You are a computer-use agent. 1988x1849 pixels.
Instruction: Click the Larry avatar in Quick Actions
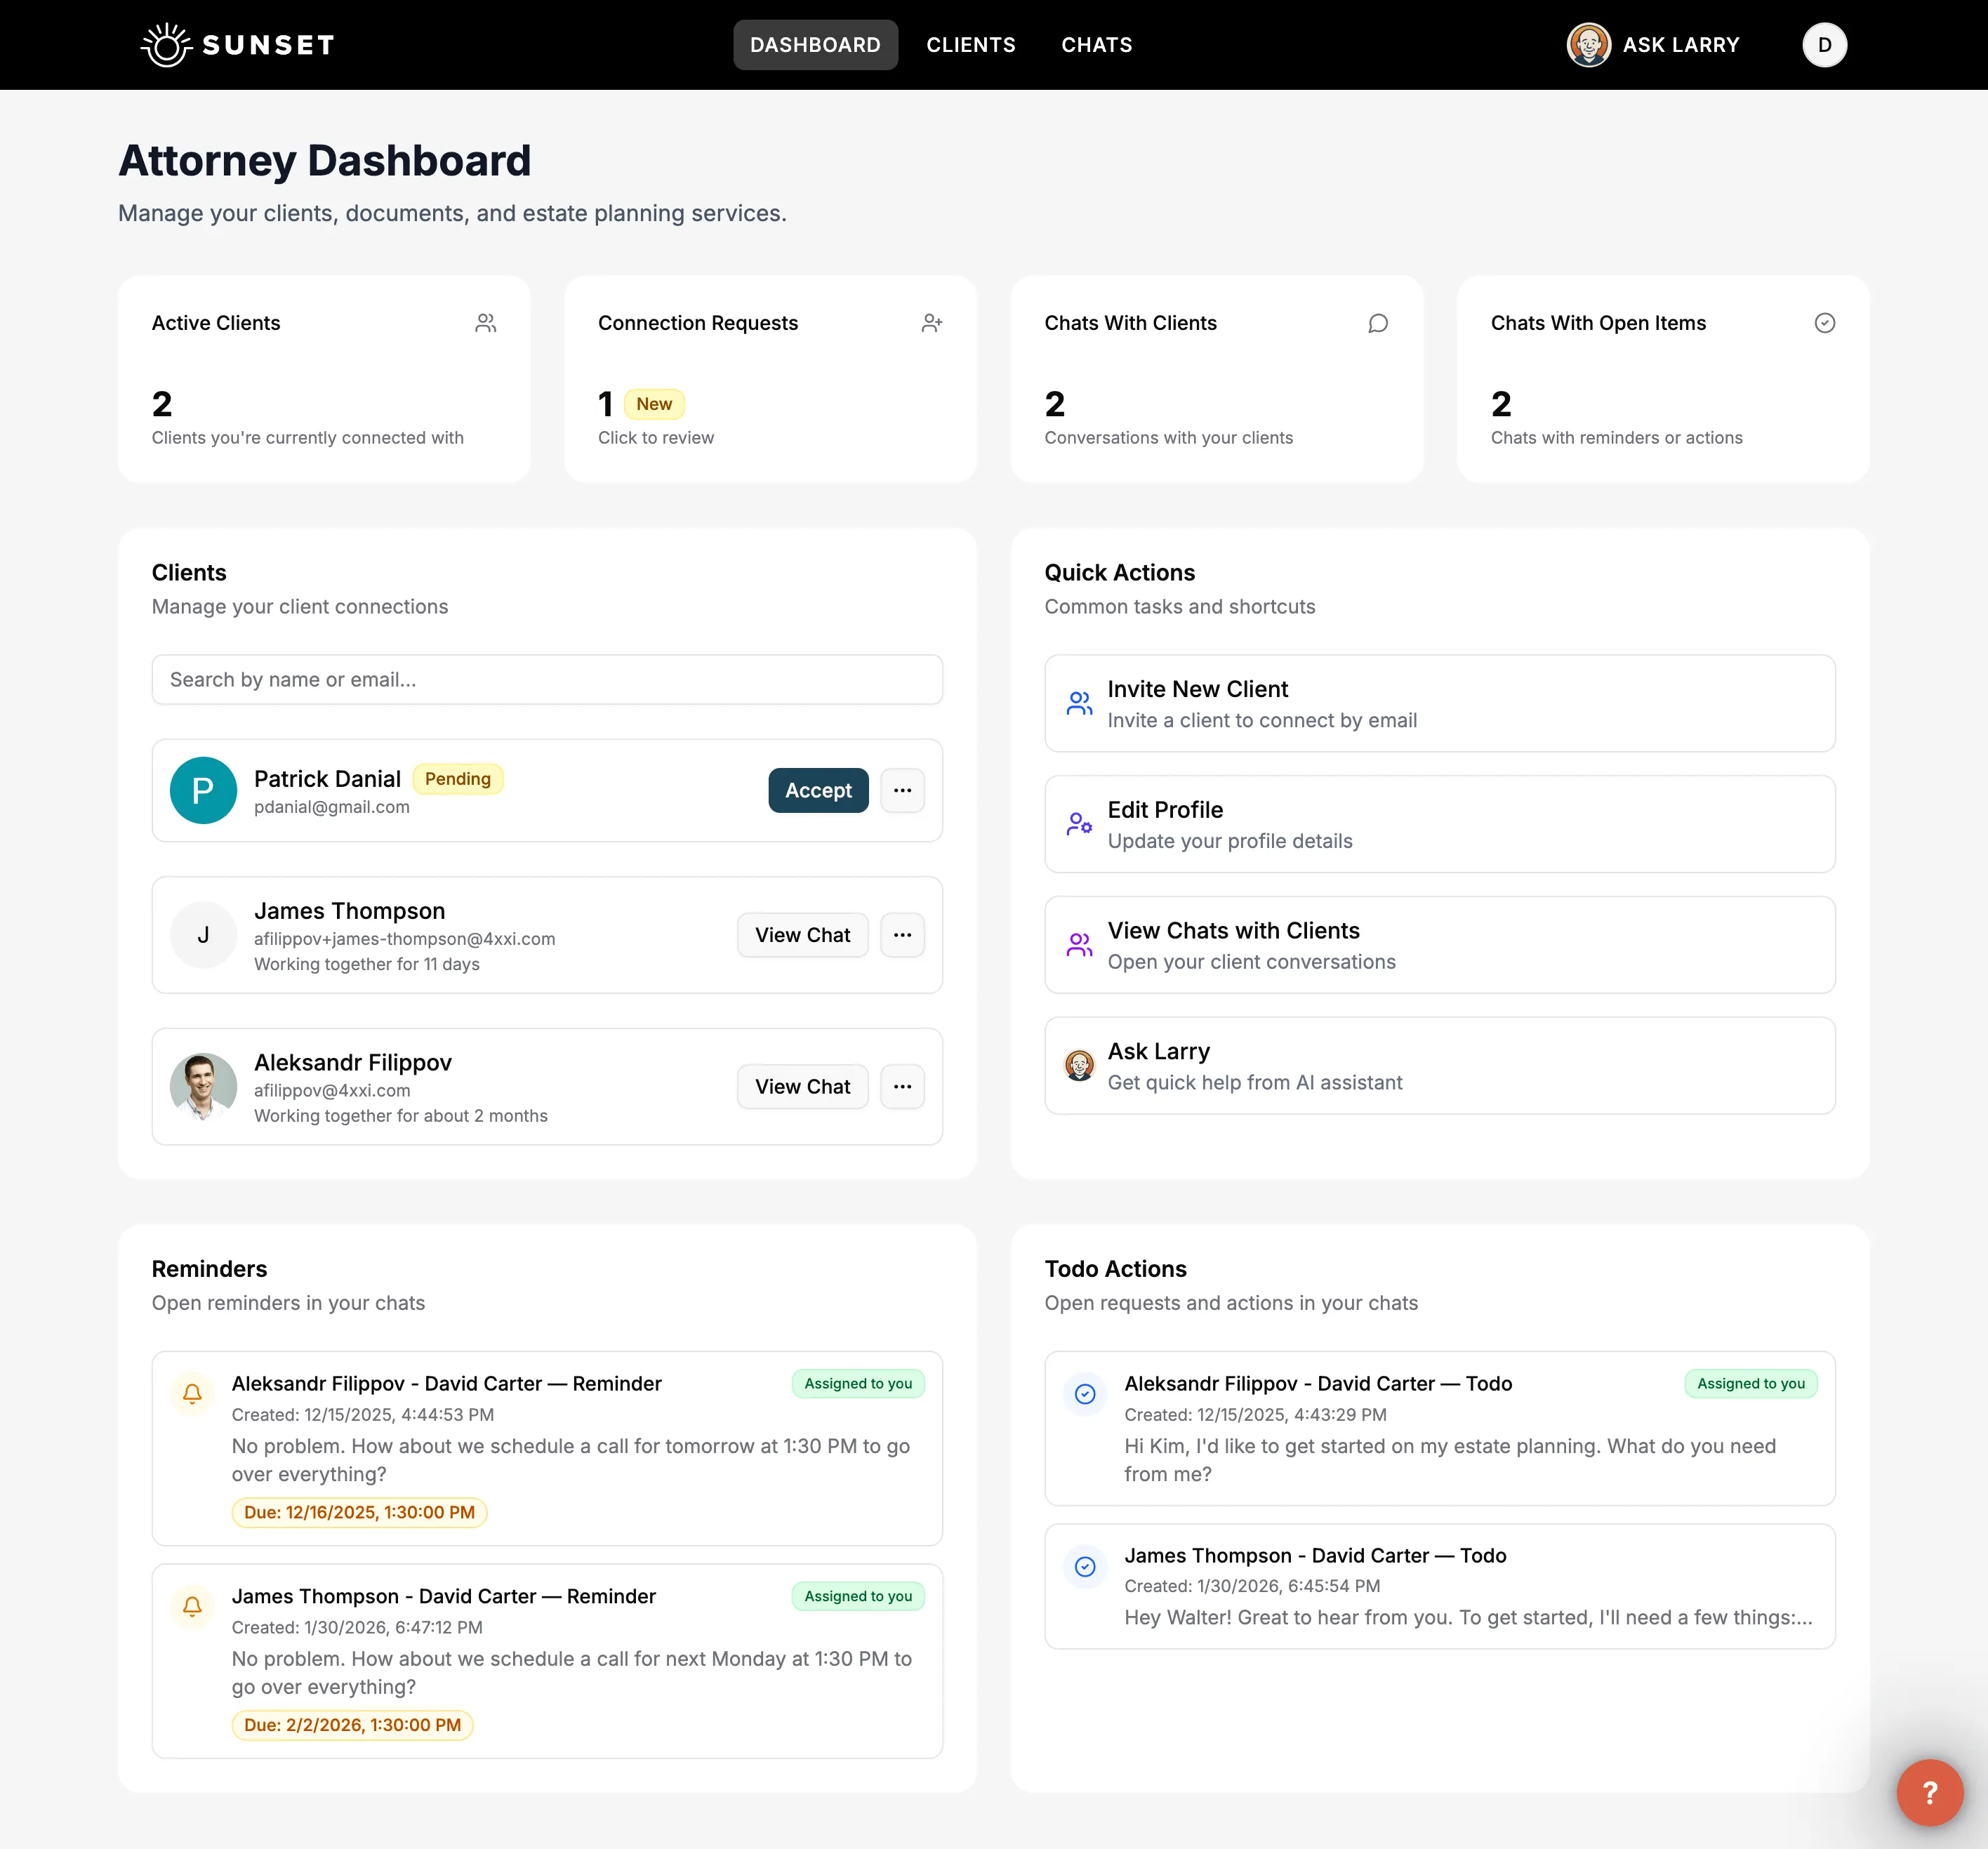tap(1079, 1065)
